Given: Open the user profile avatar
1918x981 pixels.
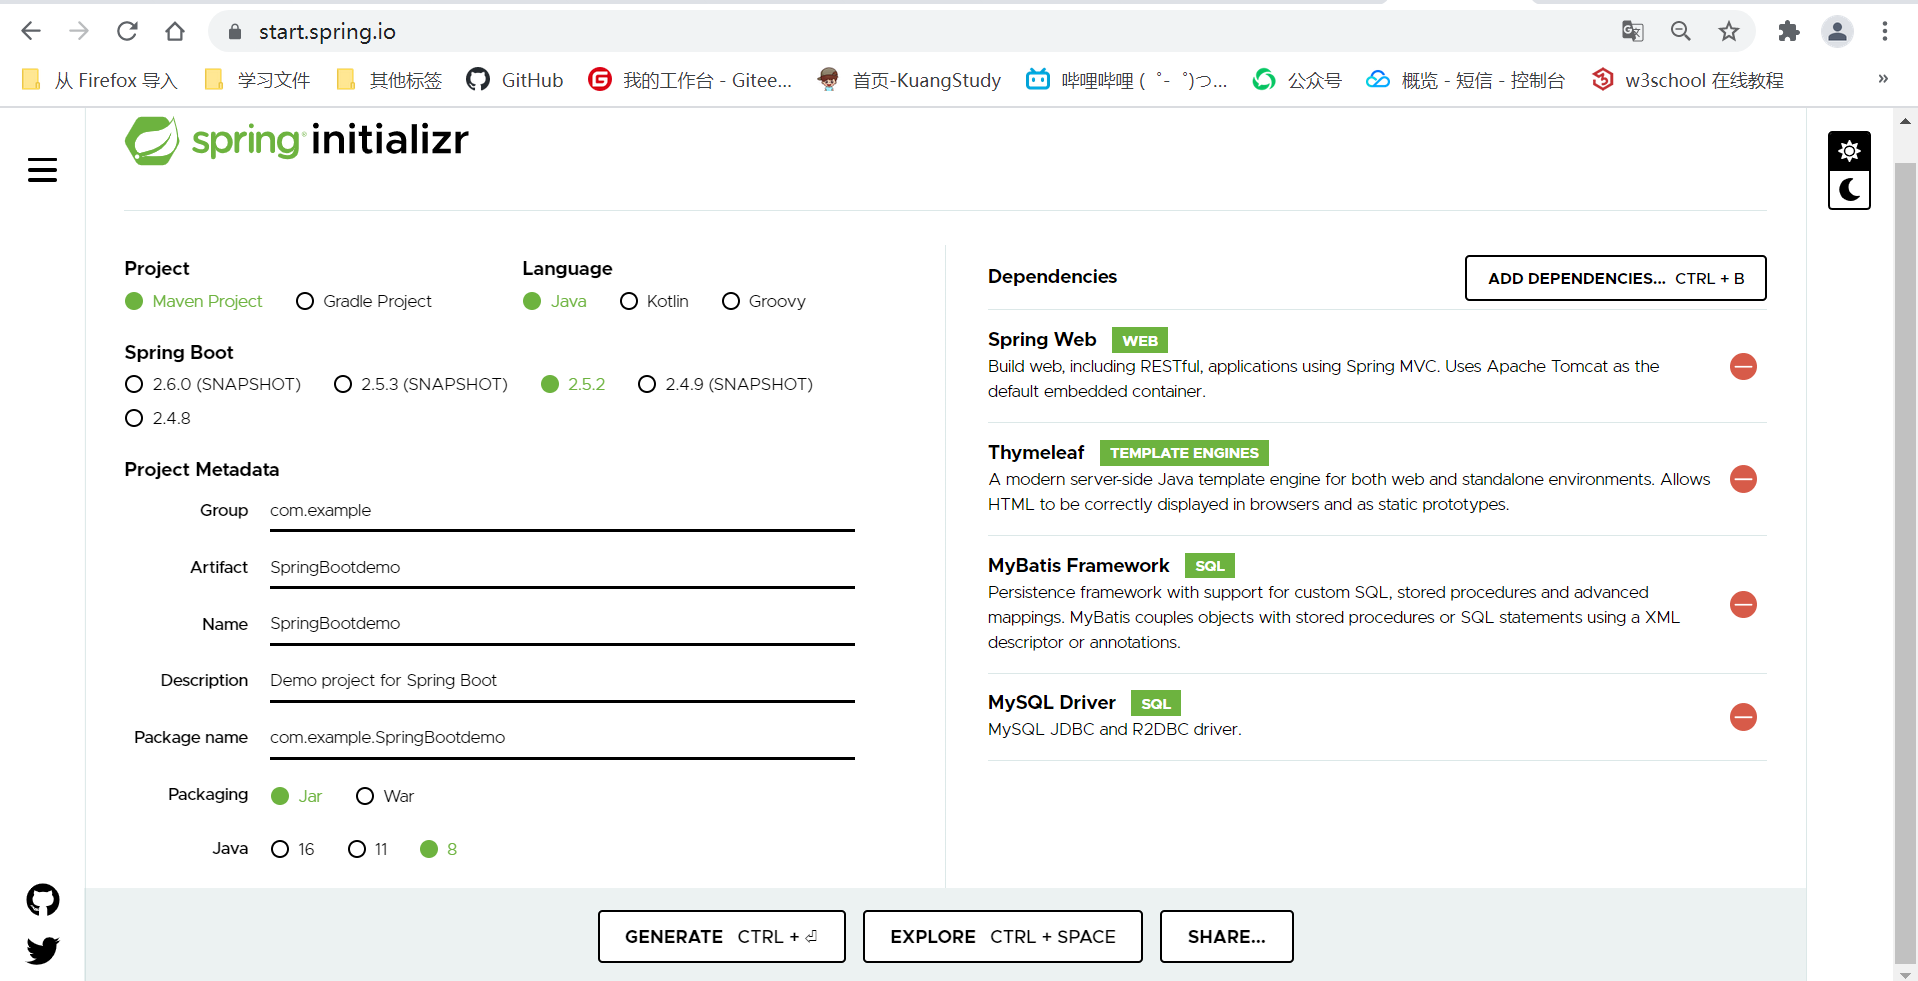Looking at the screenshot, I should (x=1837, y=31).
